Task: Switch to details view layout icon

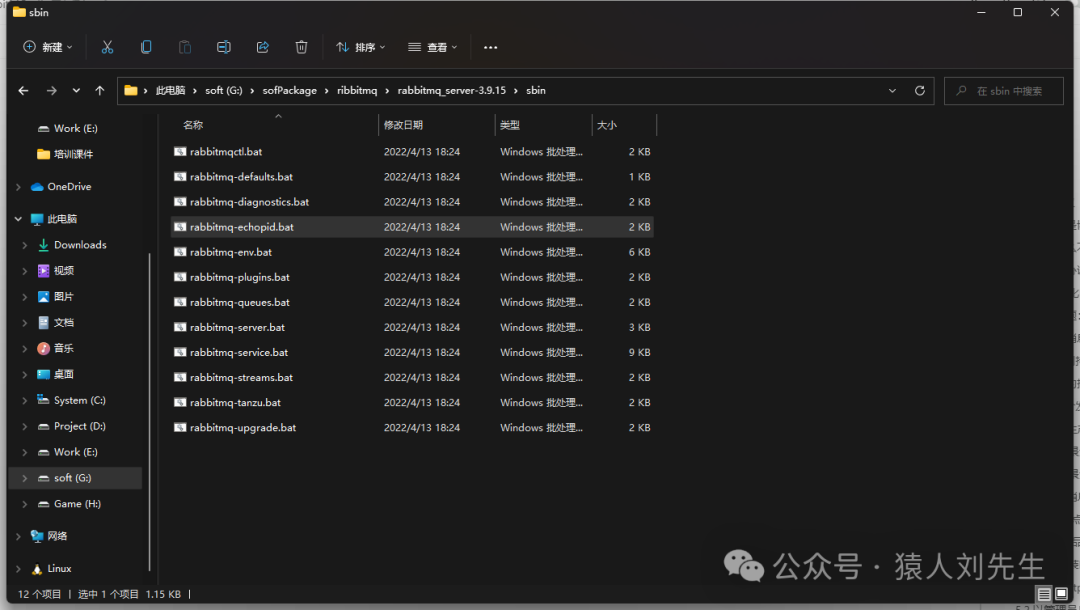Action: pyautogui.click(x=1044, y=593)
